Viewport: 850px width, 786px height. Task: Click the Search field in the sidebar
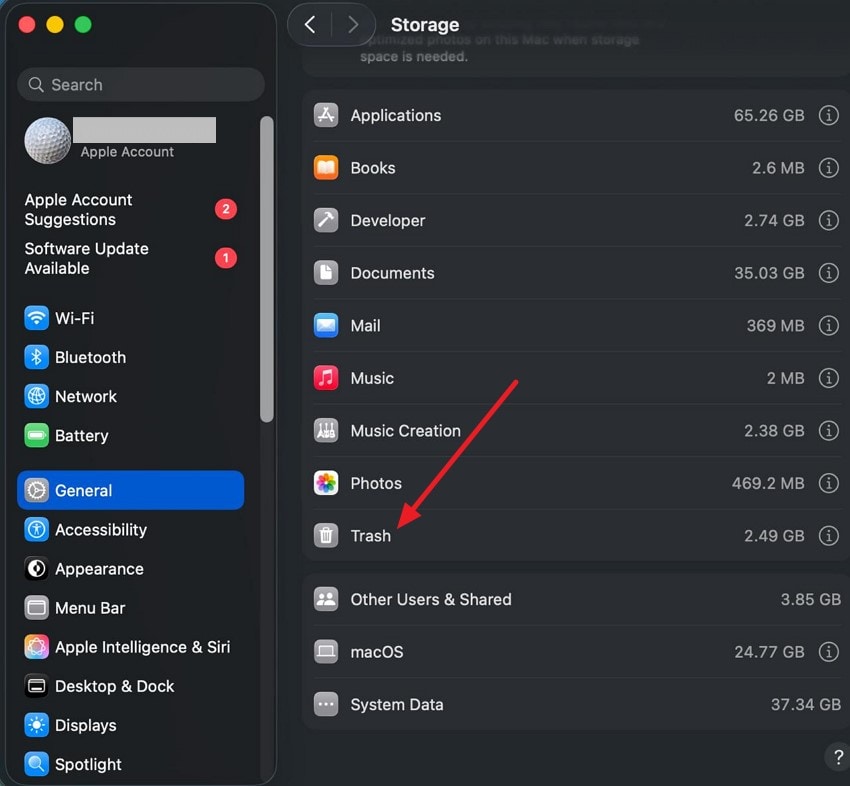coord(140,84)
